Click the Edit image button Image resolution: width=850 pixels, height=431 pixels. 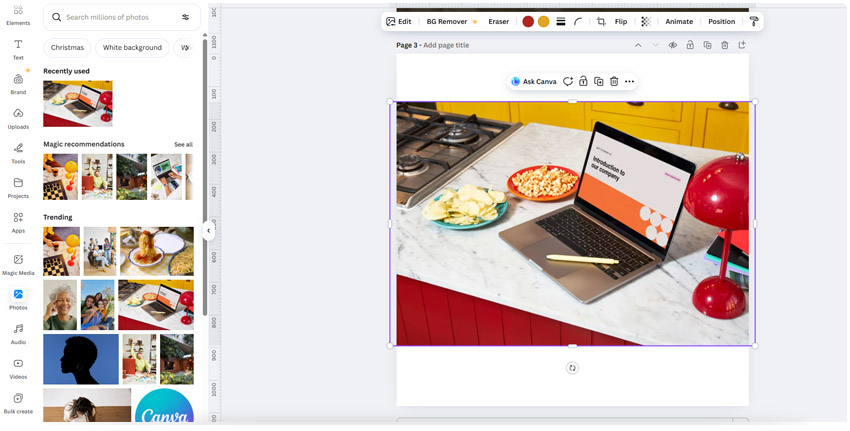[x=398, y=22]
